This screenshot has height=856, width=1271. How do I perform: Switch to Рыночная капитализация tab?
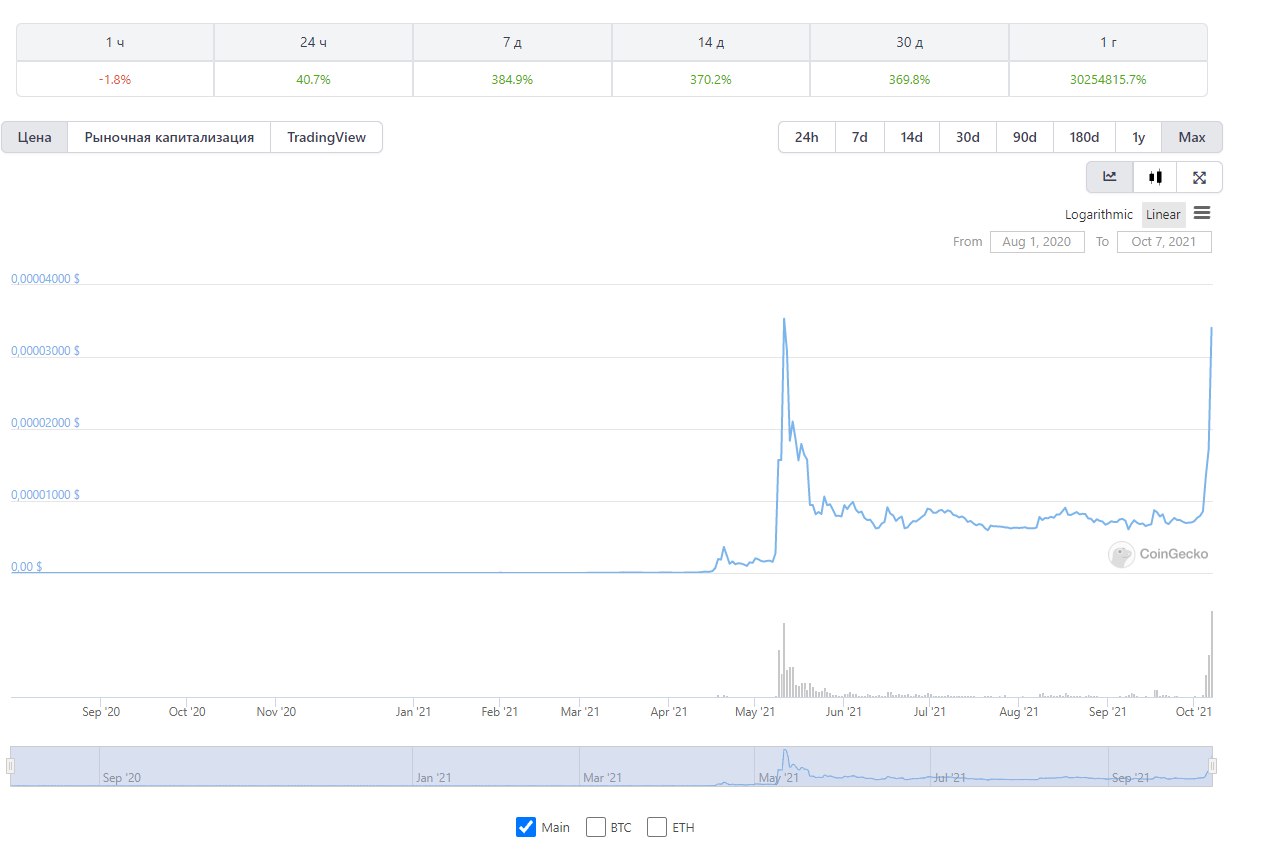[169, 137]
